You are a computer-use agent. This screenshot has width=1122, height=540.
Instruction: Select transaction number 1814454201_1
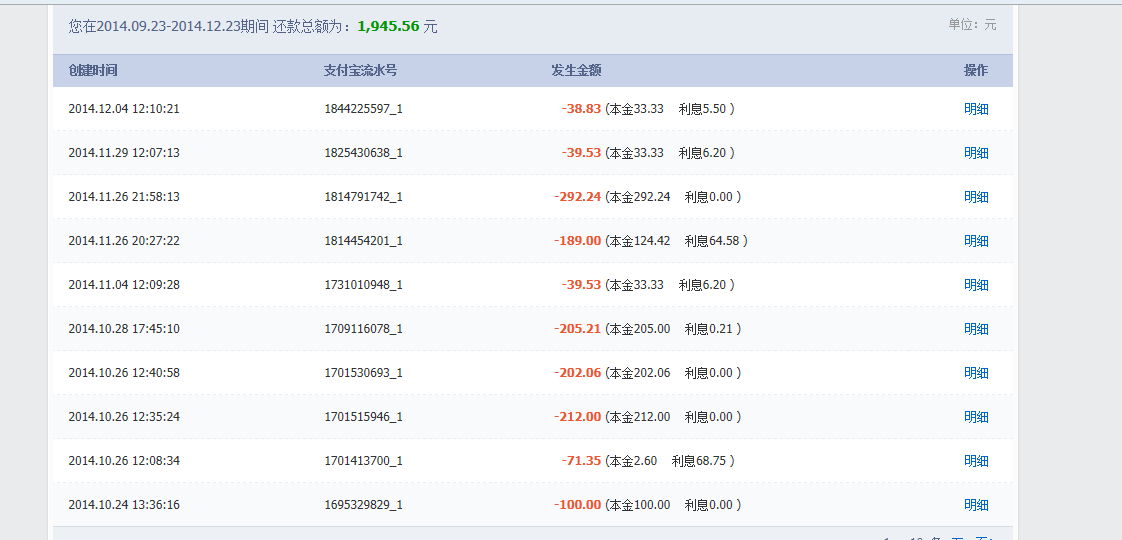(x=363, y=241)
